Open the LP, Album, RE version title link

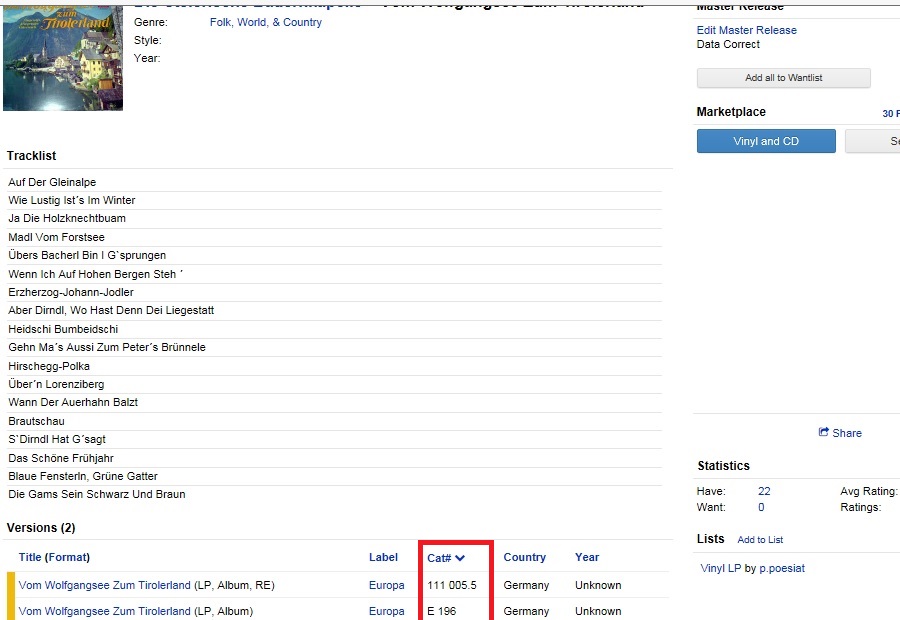104,585
